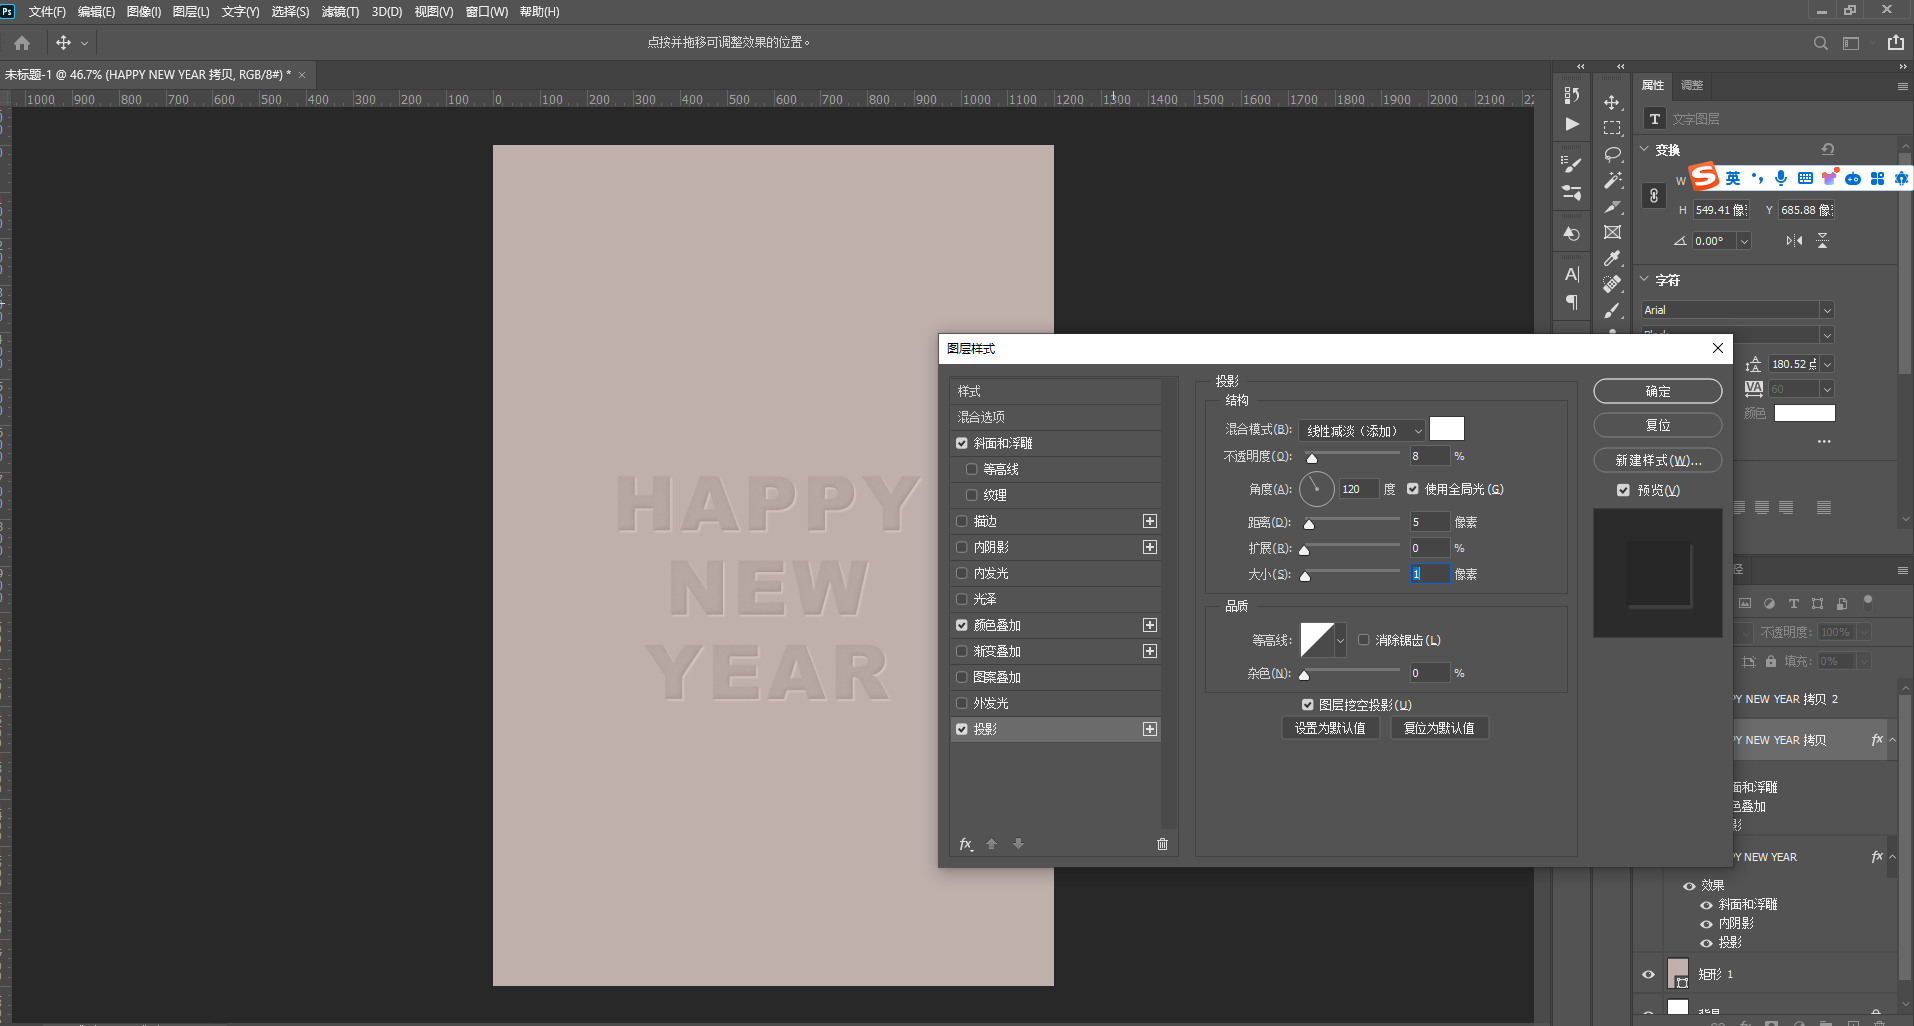Click the home icon in options bar
1914x1026 pixels.
[22, 43]
